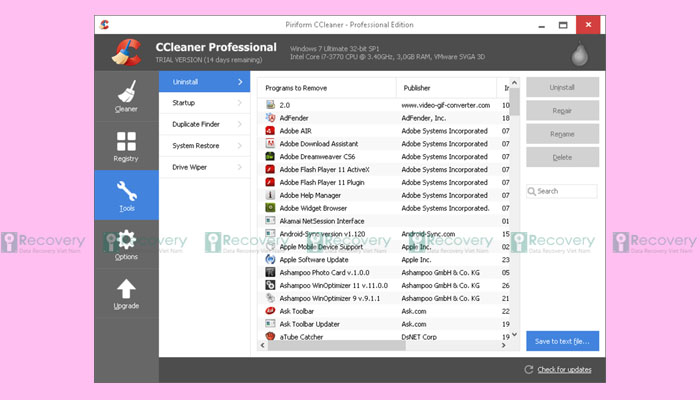The image size is (700, 400).
Task: Sort by Programs to Remove column header
Action: 327,88
